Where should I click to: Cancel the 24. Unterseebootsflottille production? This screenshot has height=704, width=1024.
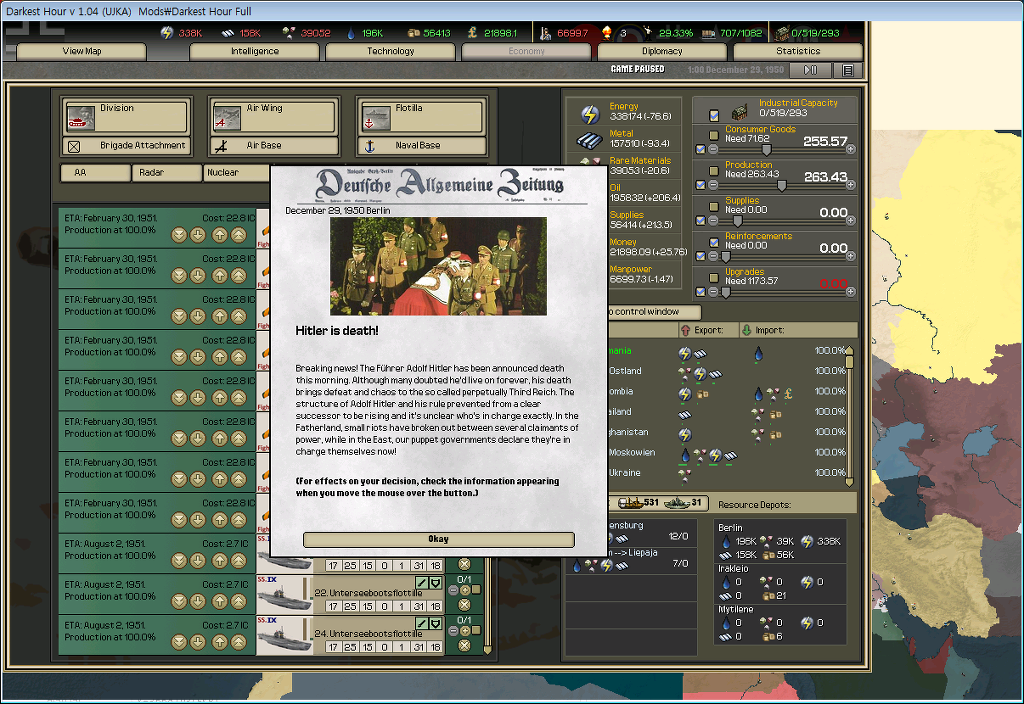[x=465, y=646]
